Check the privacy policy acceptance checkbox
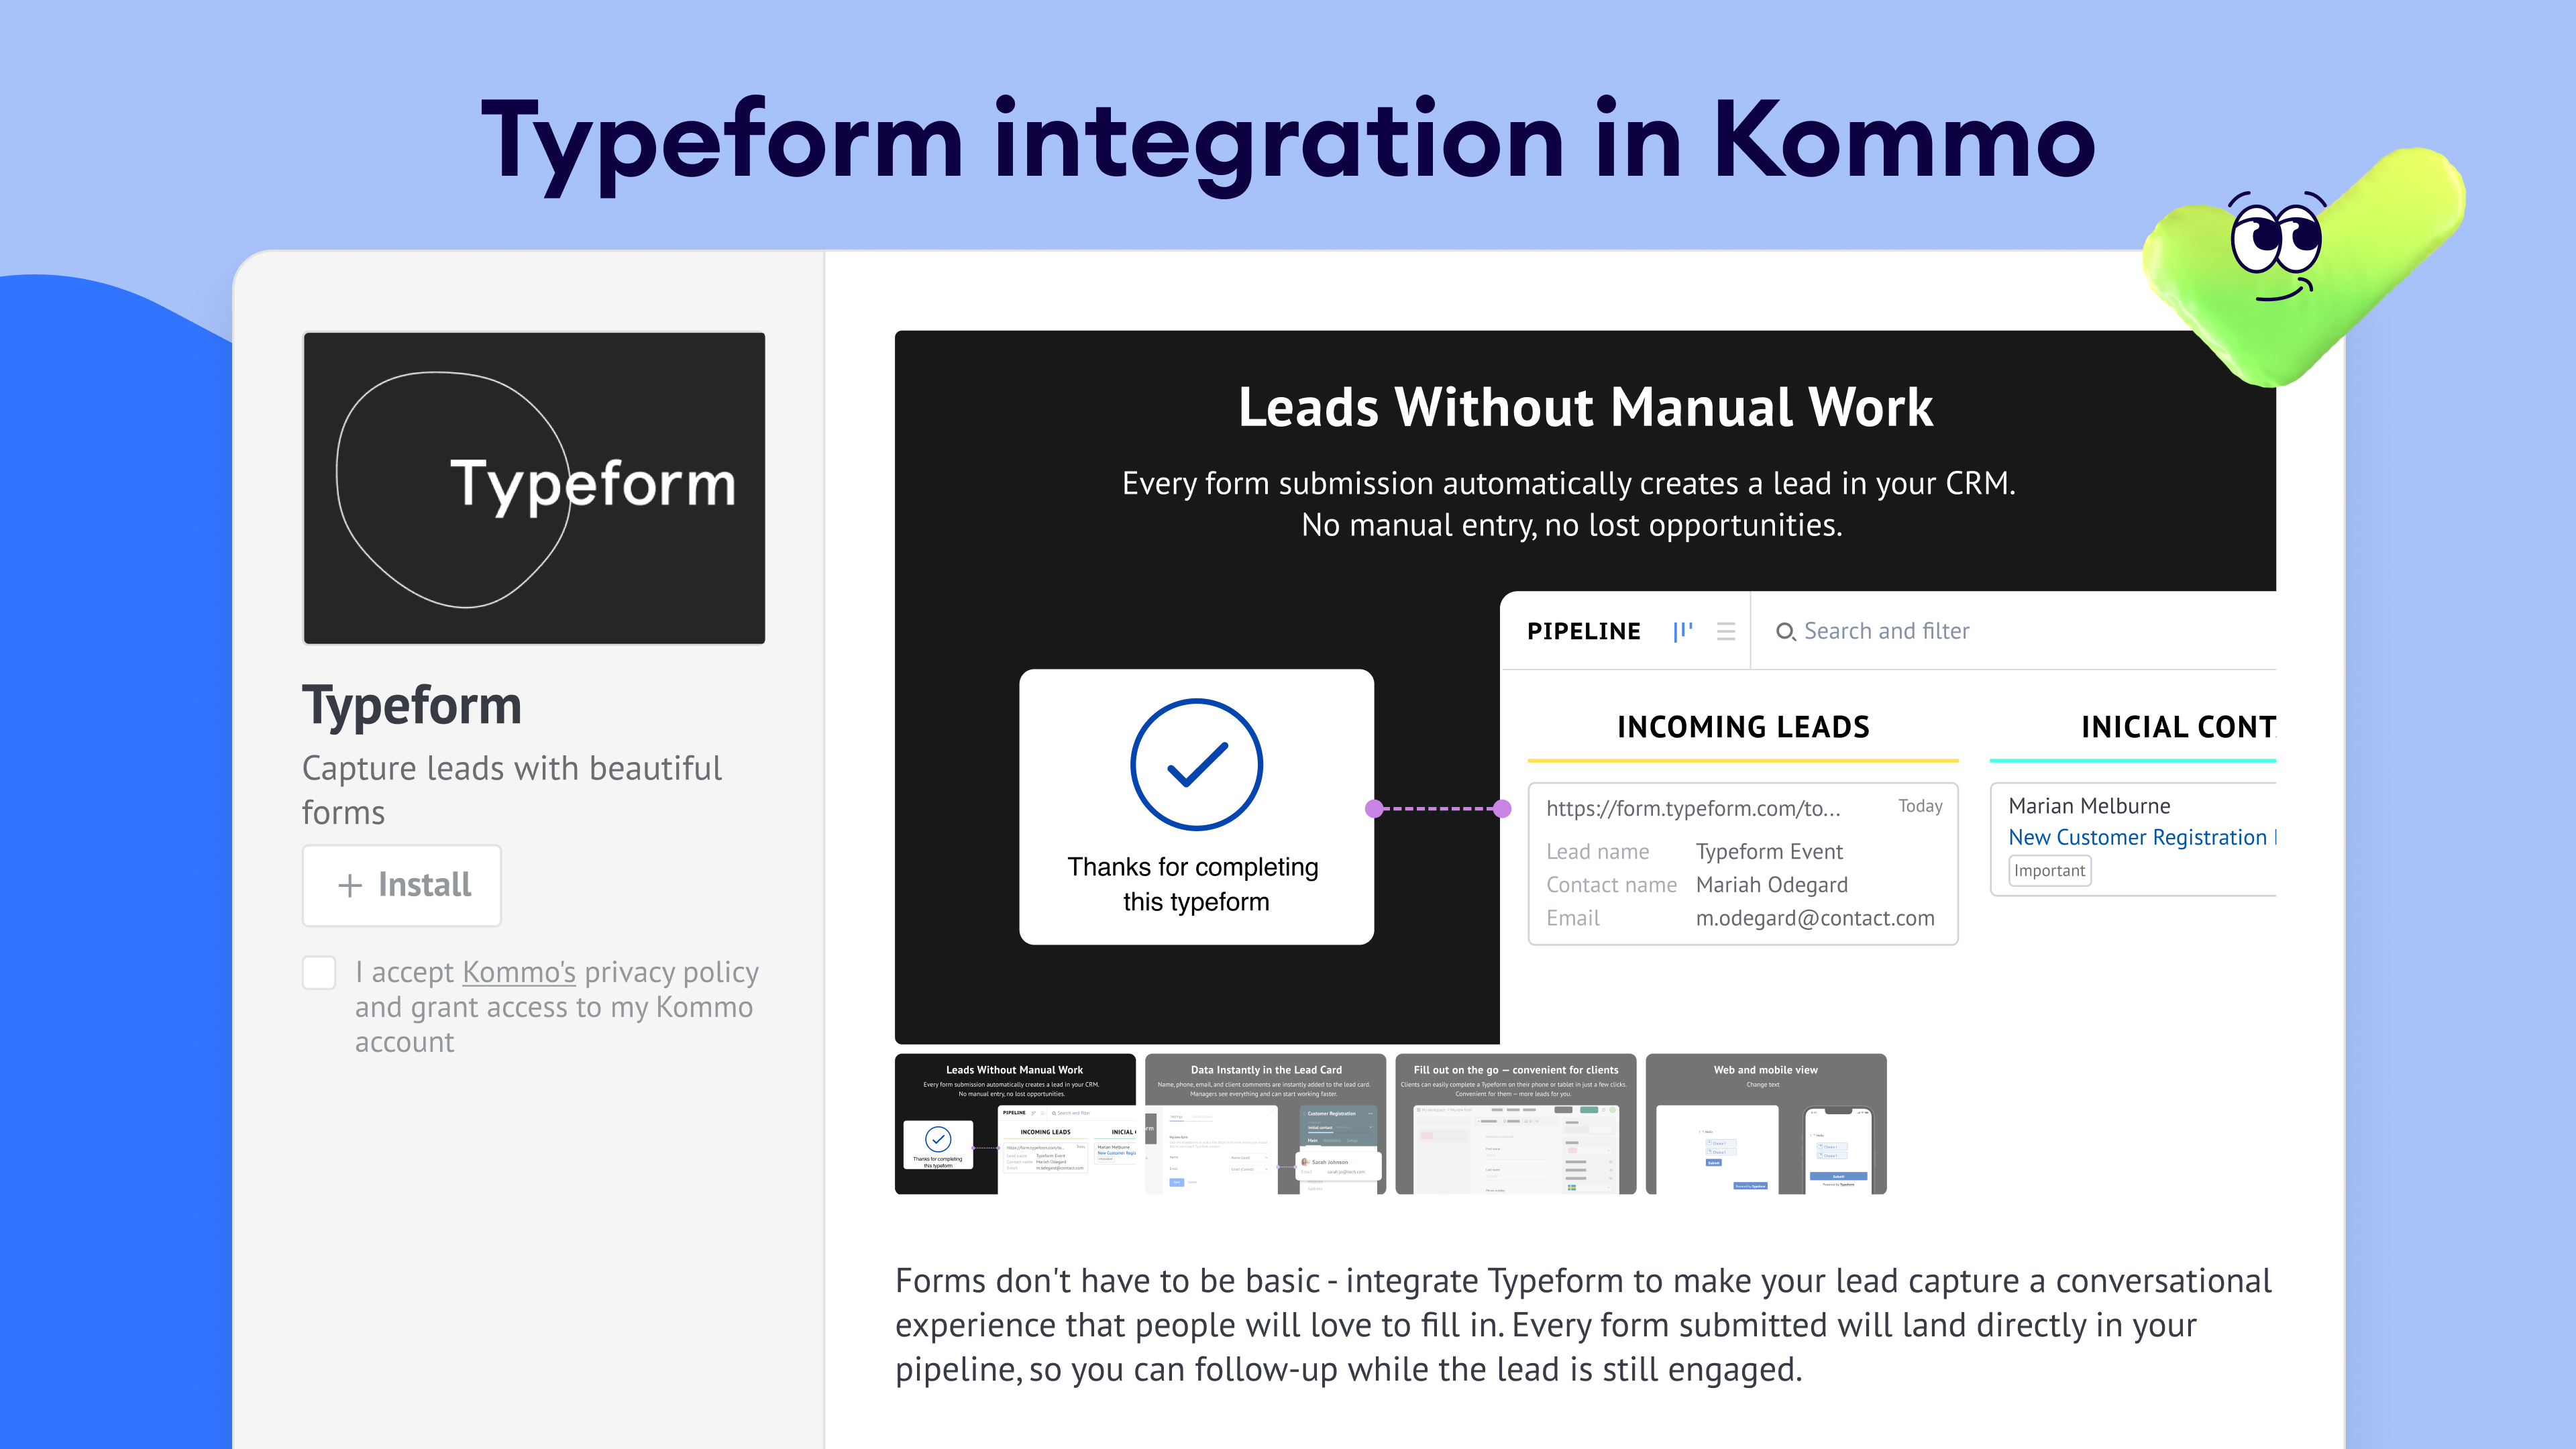This screenshot has height=1449, width=2576. (x=319, y=972)
